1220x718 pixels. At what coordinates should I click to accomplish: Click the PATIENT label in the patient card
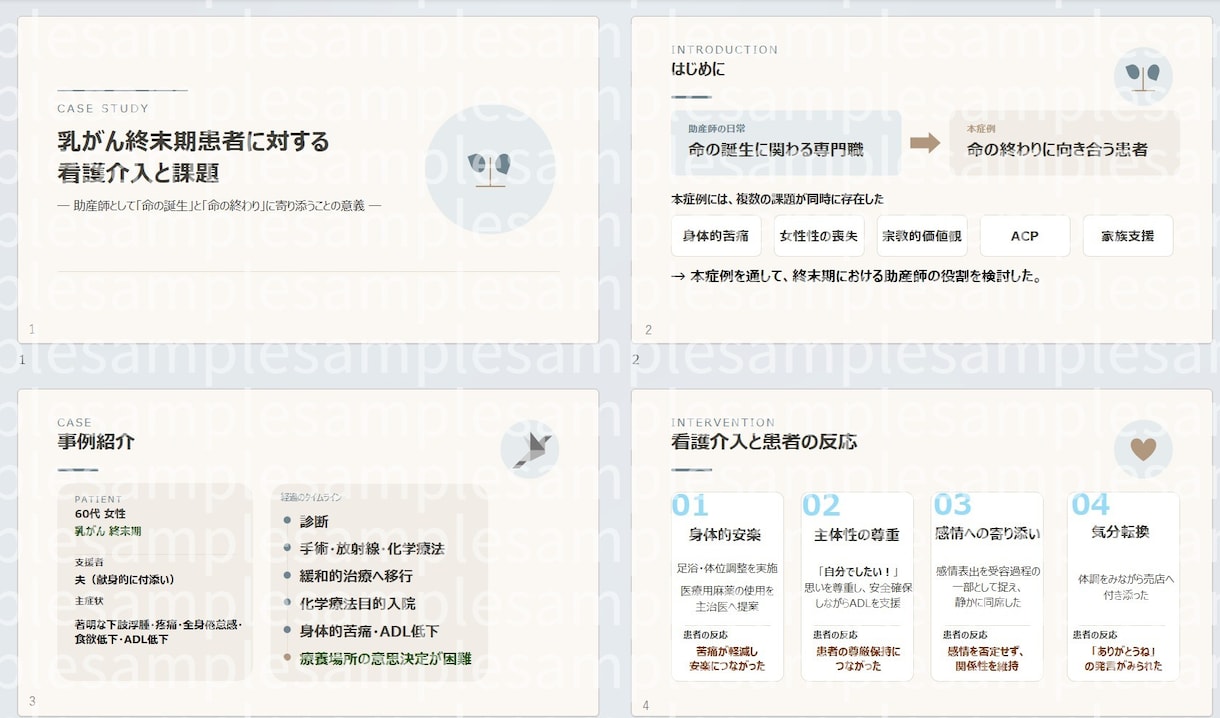(x=98, y=499)
